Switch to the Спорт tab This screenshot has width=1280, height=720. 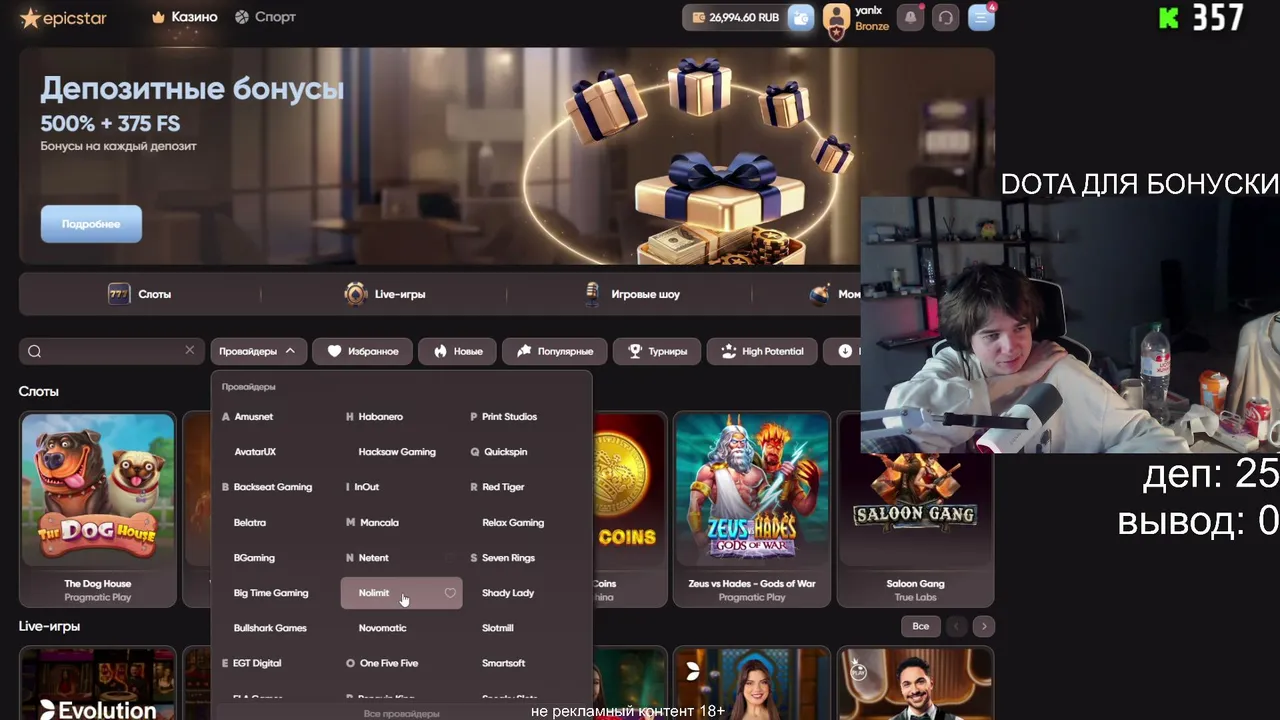(265, 17)
